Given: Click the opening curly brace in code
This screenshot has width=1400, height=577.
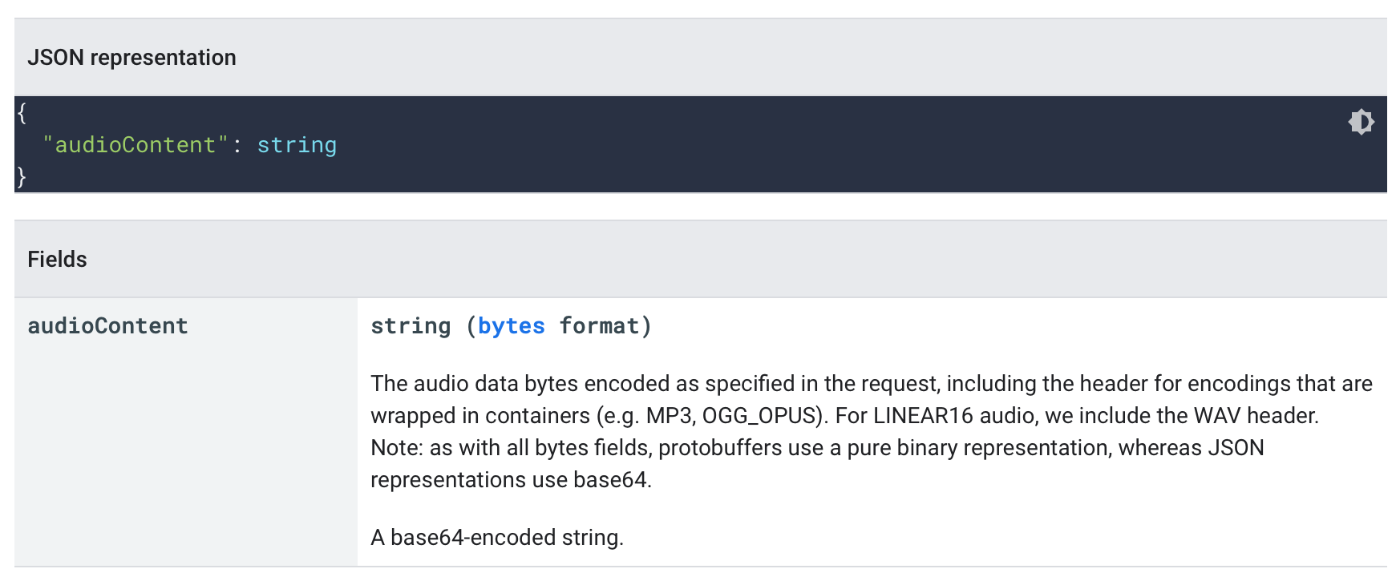Looking at the screenshot, I should coord(21,113).
